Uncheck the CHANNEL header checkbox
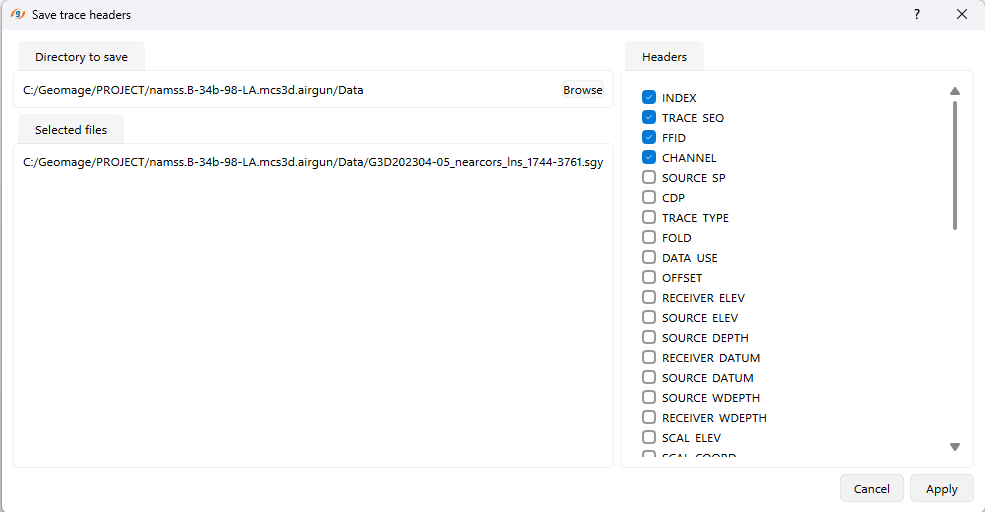The width and height of the screenshot is (985, 512). pos(649,157)
